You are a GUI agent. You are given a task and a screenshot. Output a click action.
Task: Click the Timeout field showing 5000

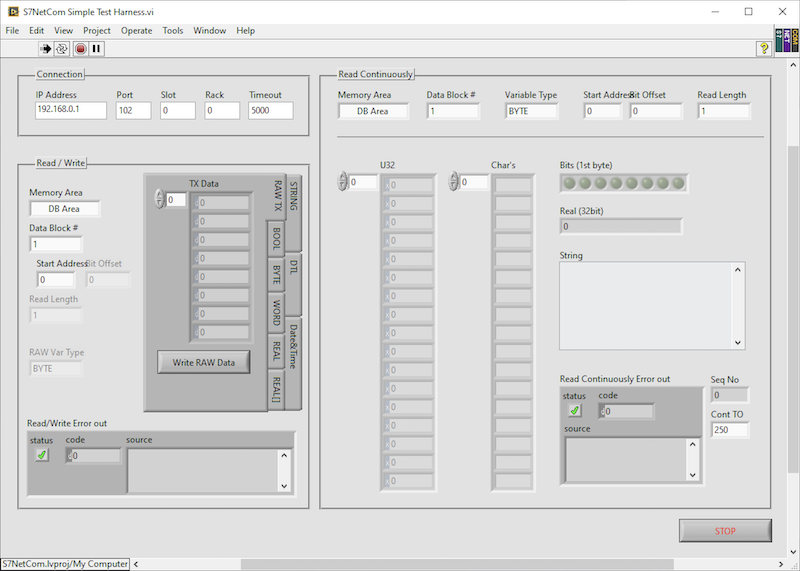coord(271,110)
